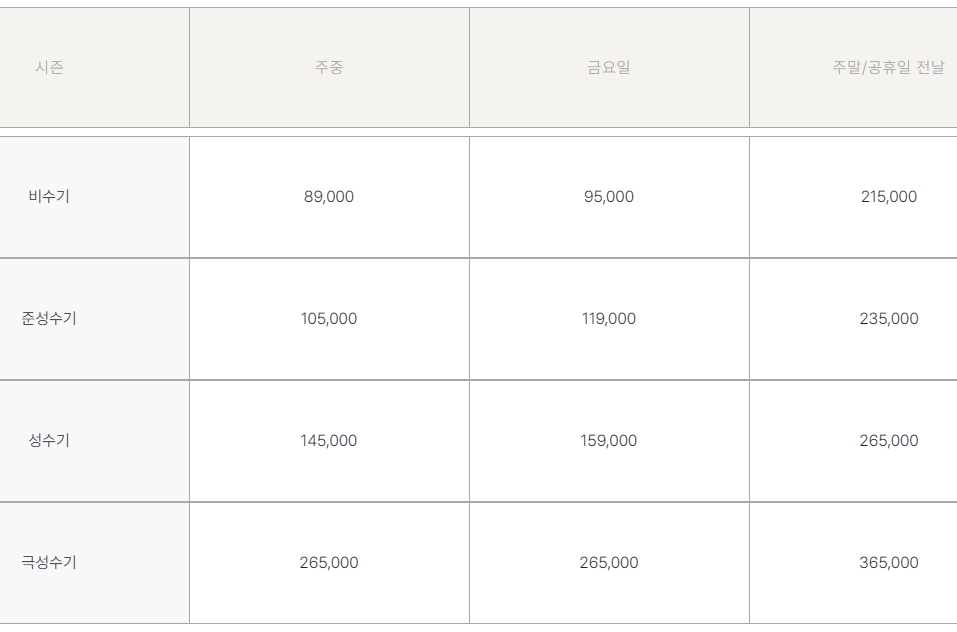957x632 pixels.
Task: Click the 265,000 주중 price in 극성수기 row
Action: (329, 562)
